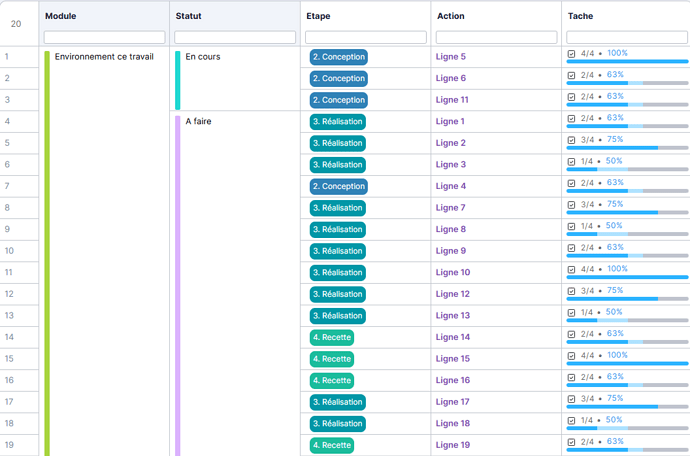Click the task checklist icon for Ligne 13
The width and height of the screenshot is (690, 456).
point(571,312)
